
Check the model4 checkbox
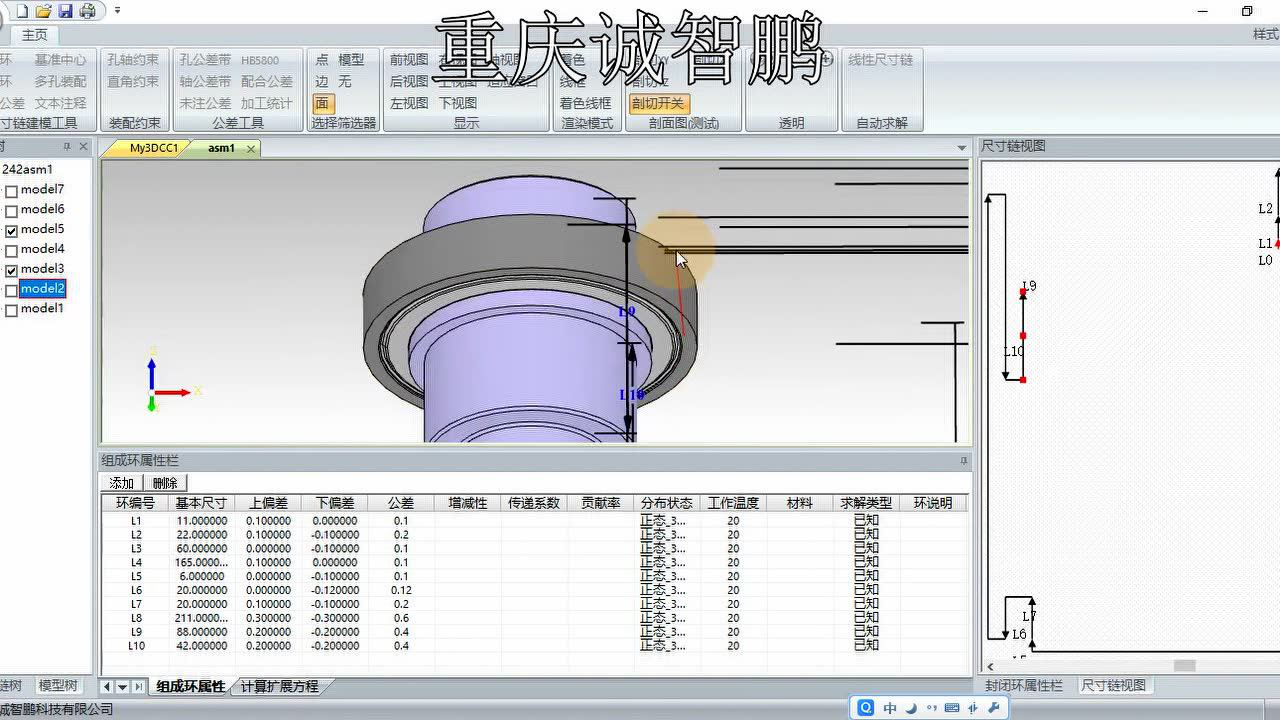pos(11,251)
